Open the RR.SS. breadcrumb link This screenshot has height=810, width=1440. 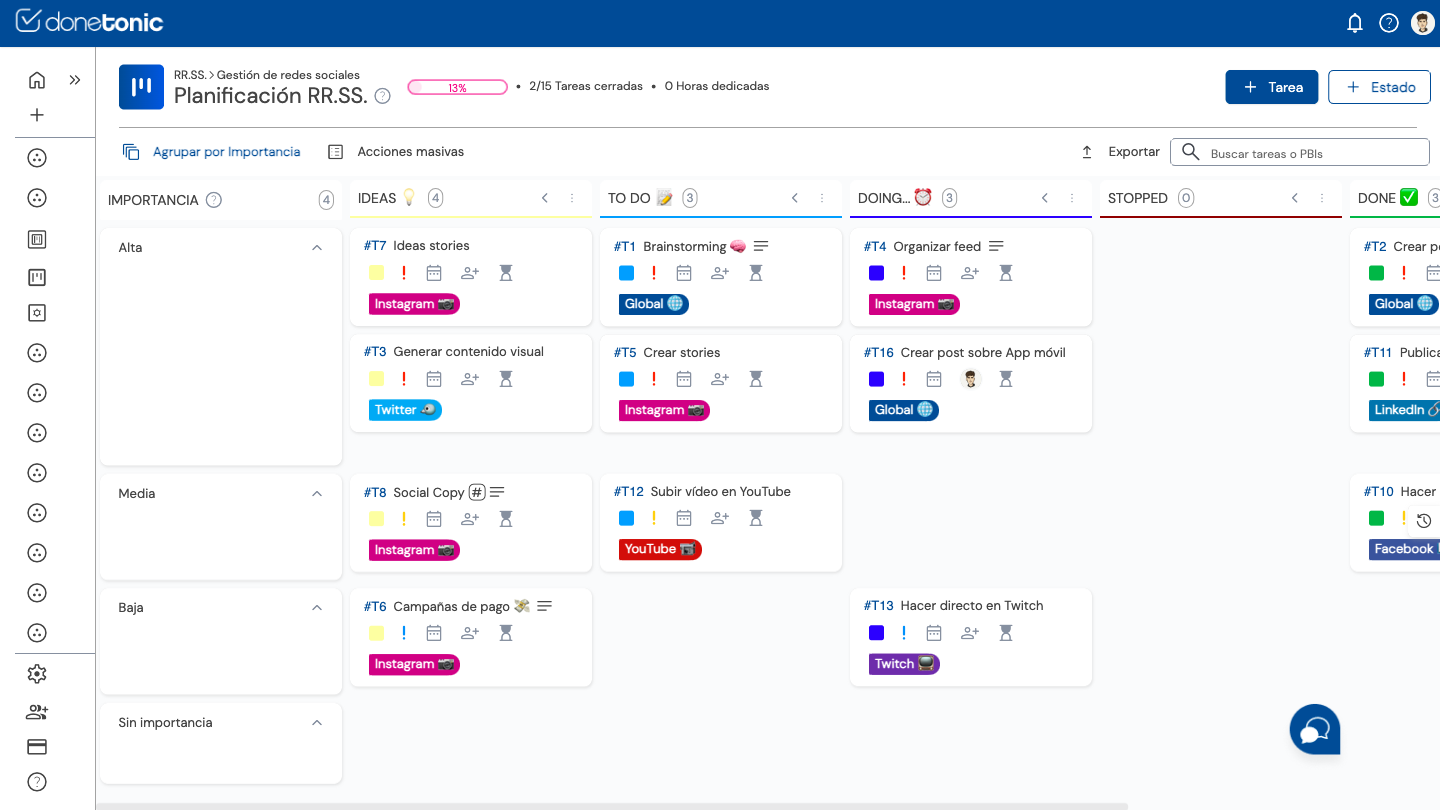pyautogui.click(x=190, y=75)
